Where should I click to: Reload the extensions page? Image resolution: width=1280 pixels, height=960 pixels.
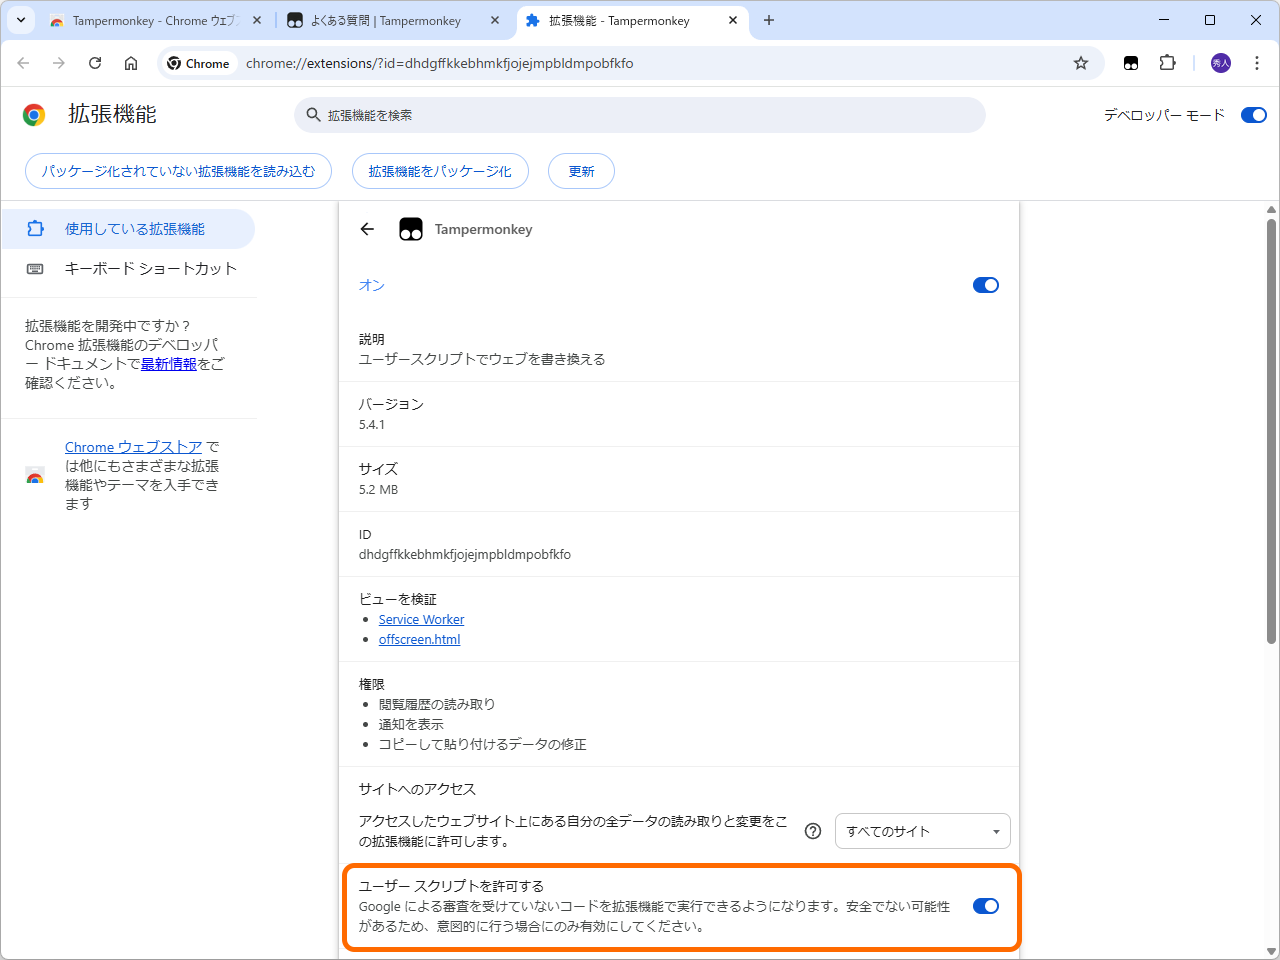tap(95, 62)
